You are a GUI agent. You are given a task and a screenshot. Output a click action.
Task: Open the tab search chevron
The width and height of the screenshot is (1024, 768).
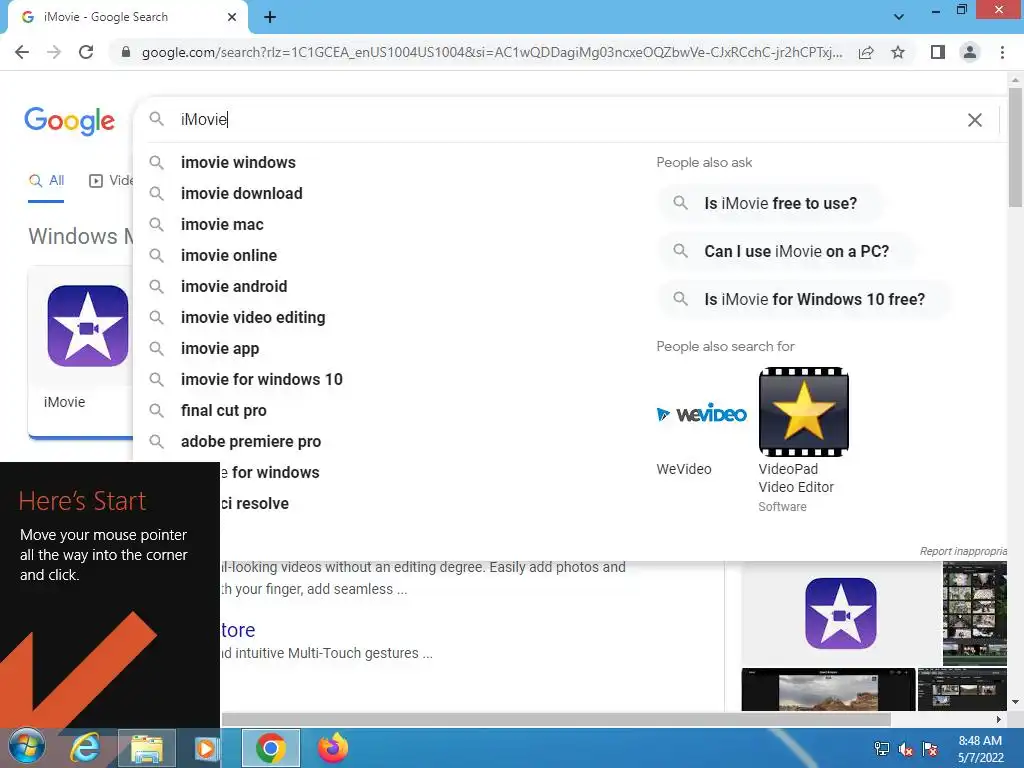point(899,17)
